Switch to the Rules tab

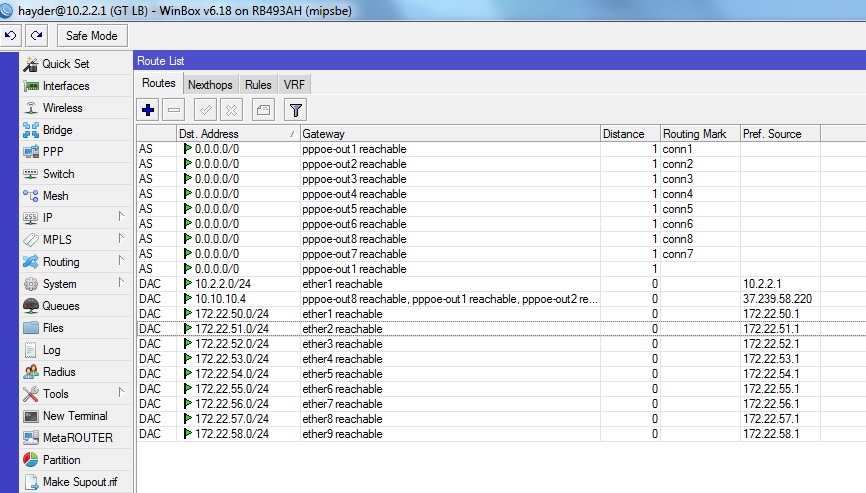258,85
